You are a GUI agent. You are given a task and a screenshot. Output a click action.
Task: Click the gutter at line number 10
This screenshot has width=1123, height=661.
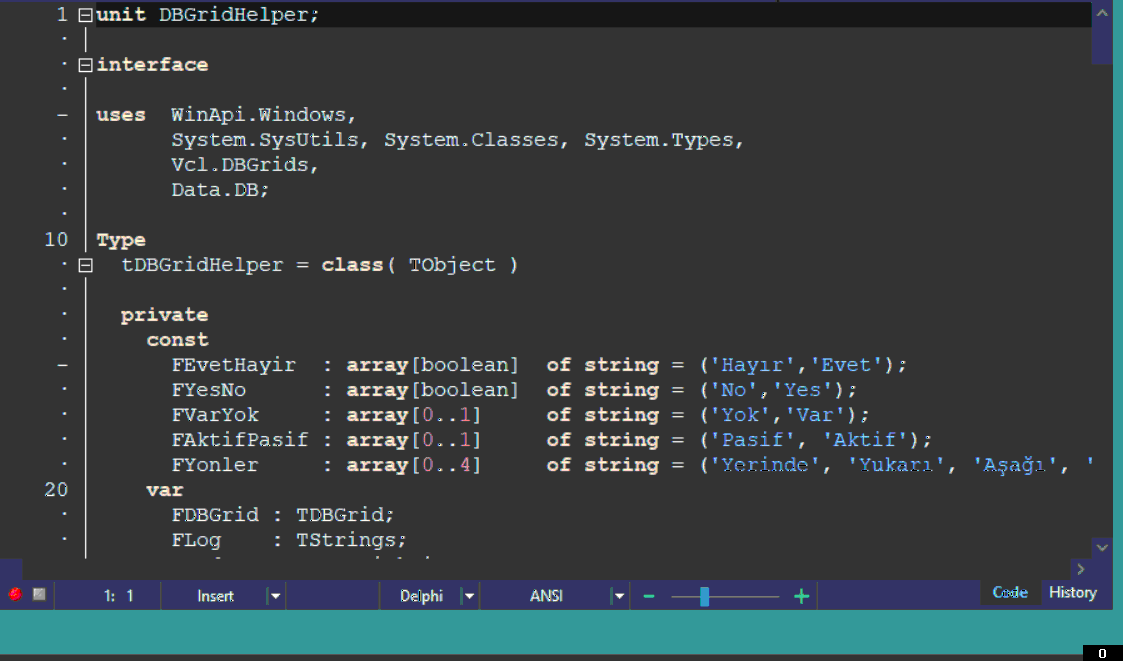click(56, 240)
